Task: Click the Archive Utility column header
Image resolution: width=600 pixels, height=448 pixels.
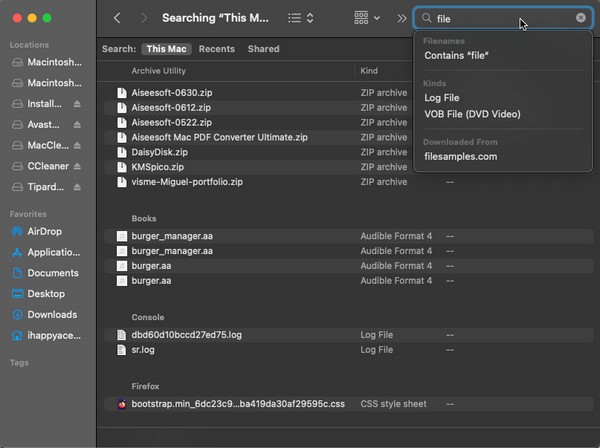Action: (x=158, y=71)
